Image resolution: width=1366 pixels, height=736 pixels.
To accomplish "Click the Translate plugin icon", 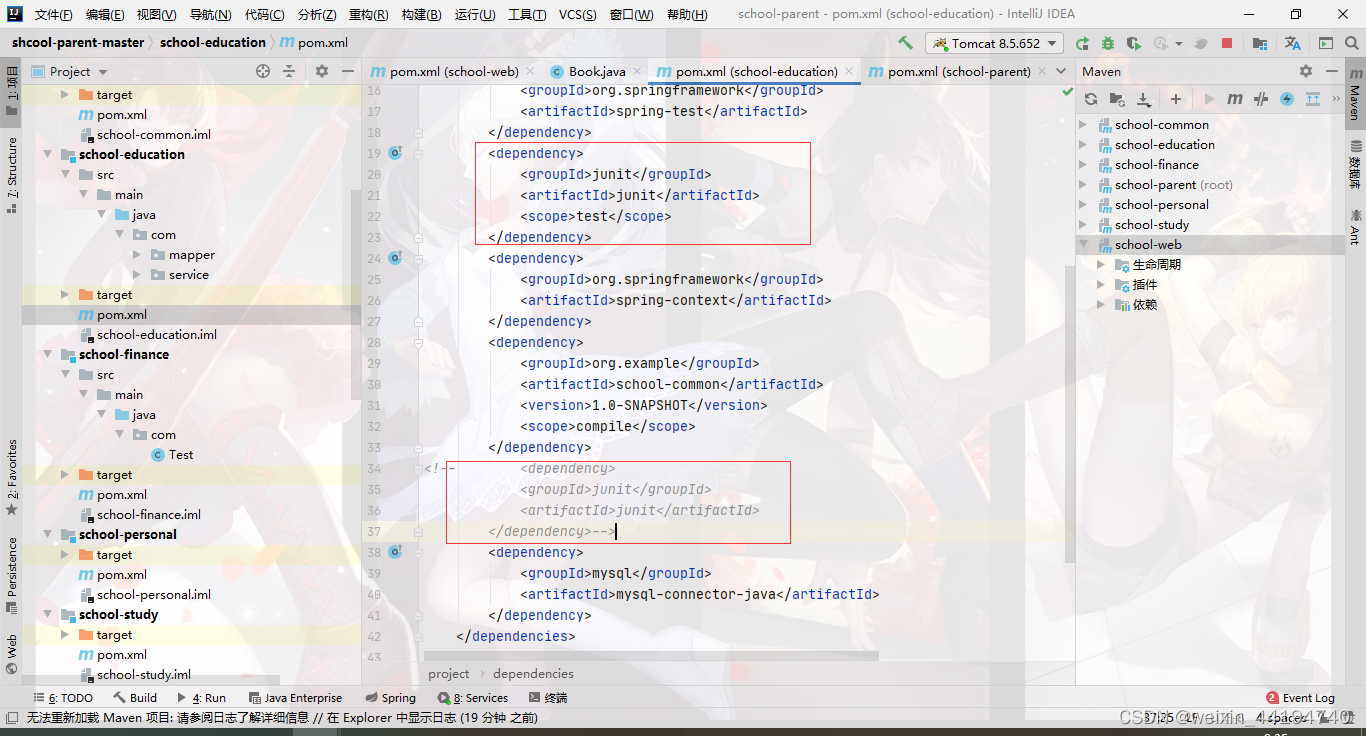I will coord(1293,43).
